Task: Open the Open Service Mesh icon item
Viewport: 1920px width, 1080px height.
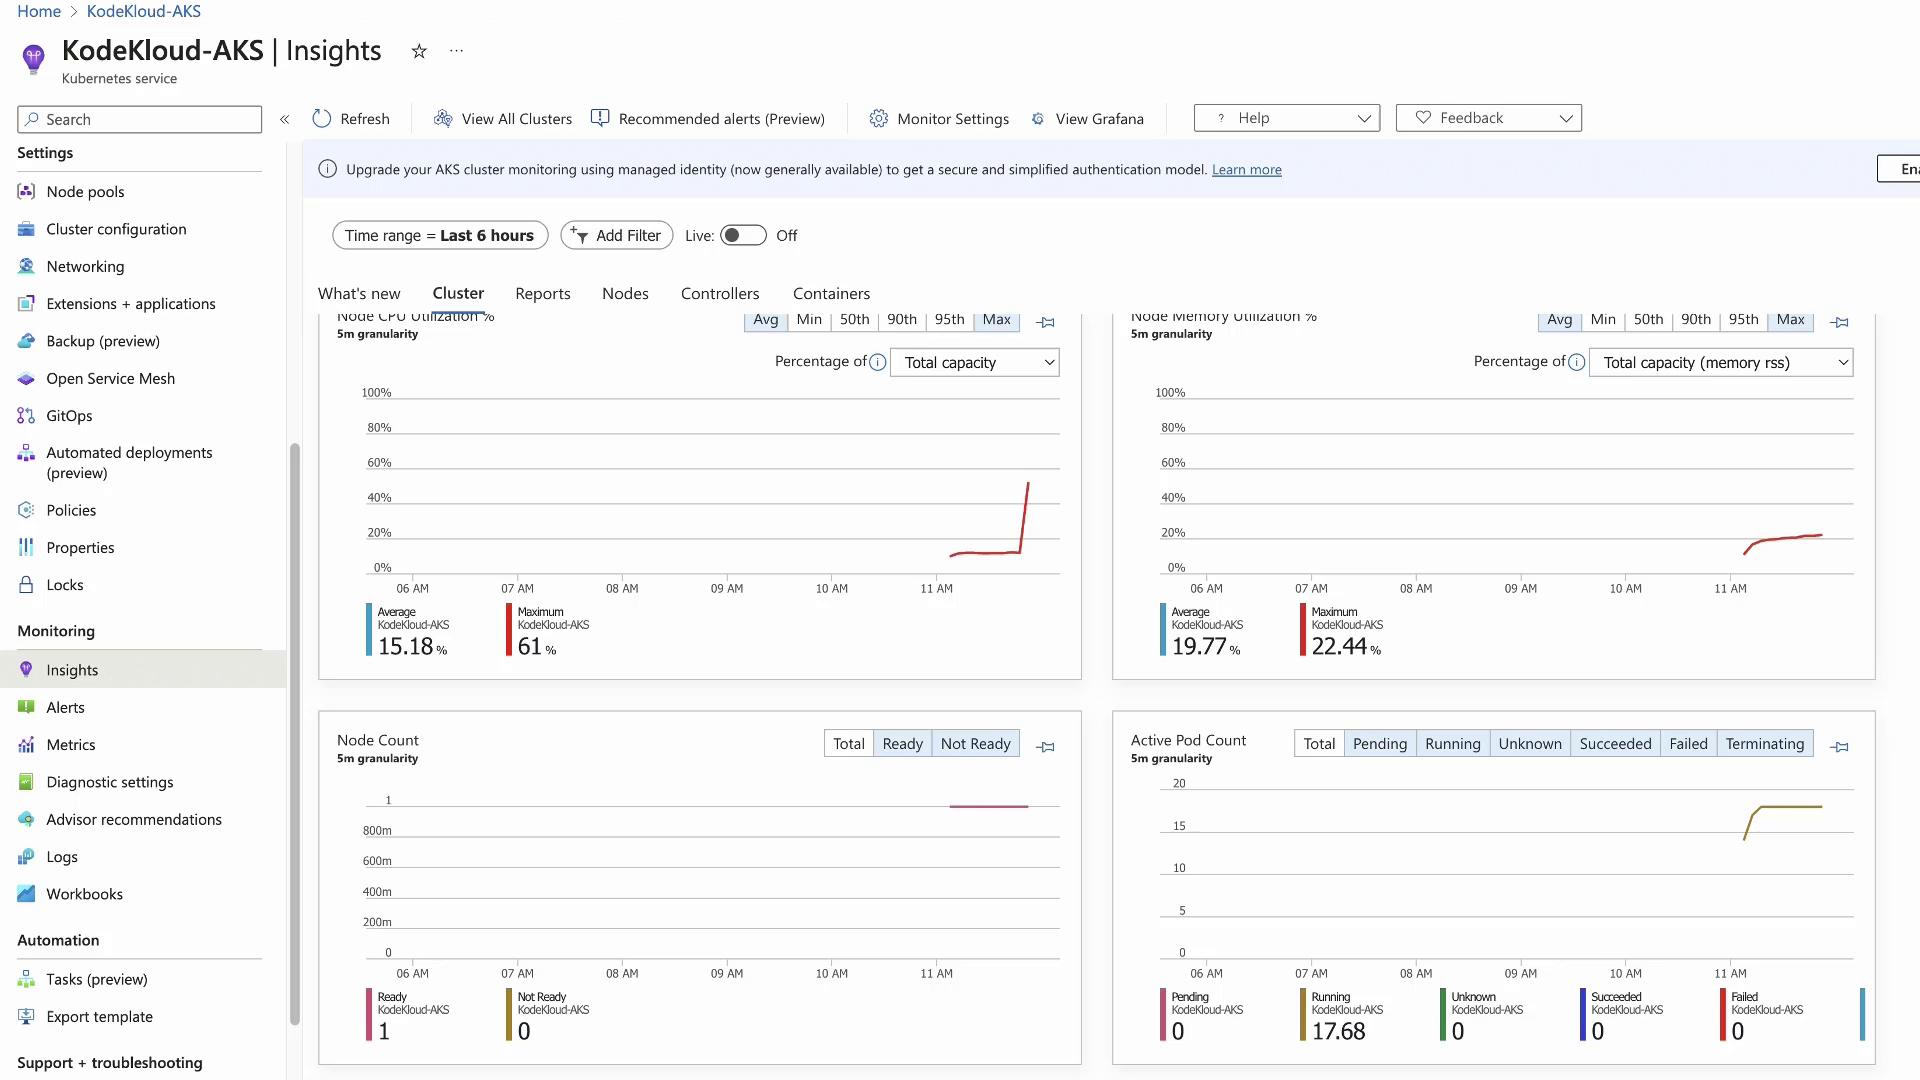Action: pos(27,378)
